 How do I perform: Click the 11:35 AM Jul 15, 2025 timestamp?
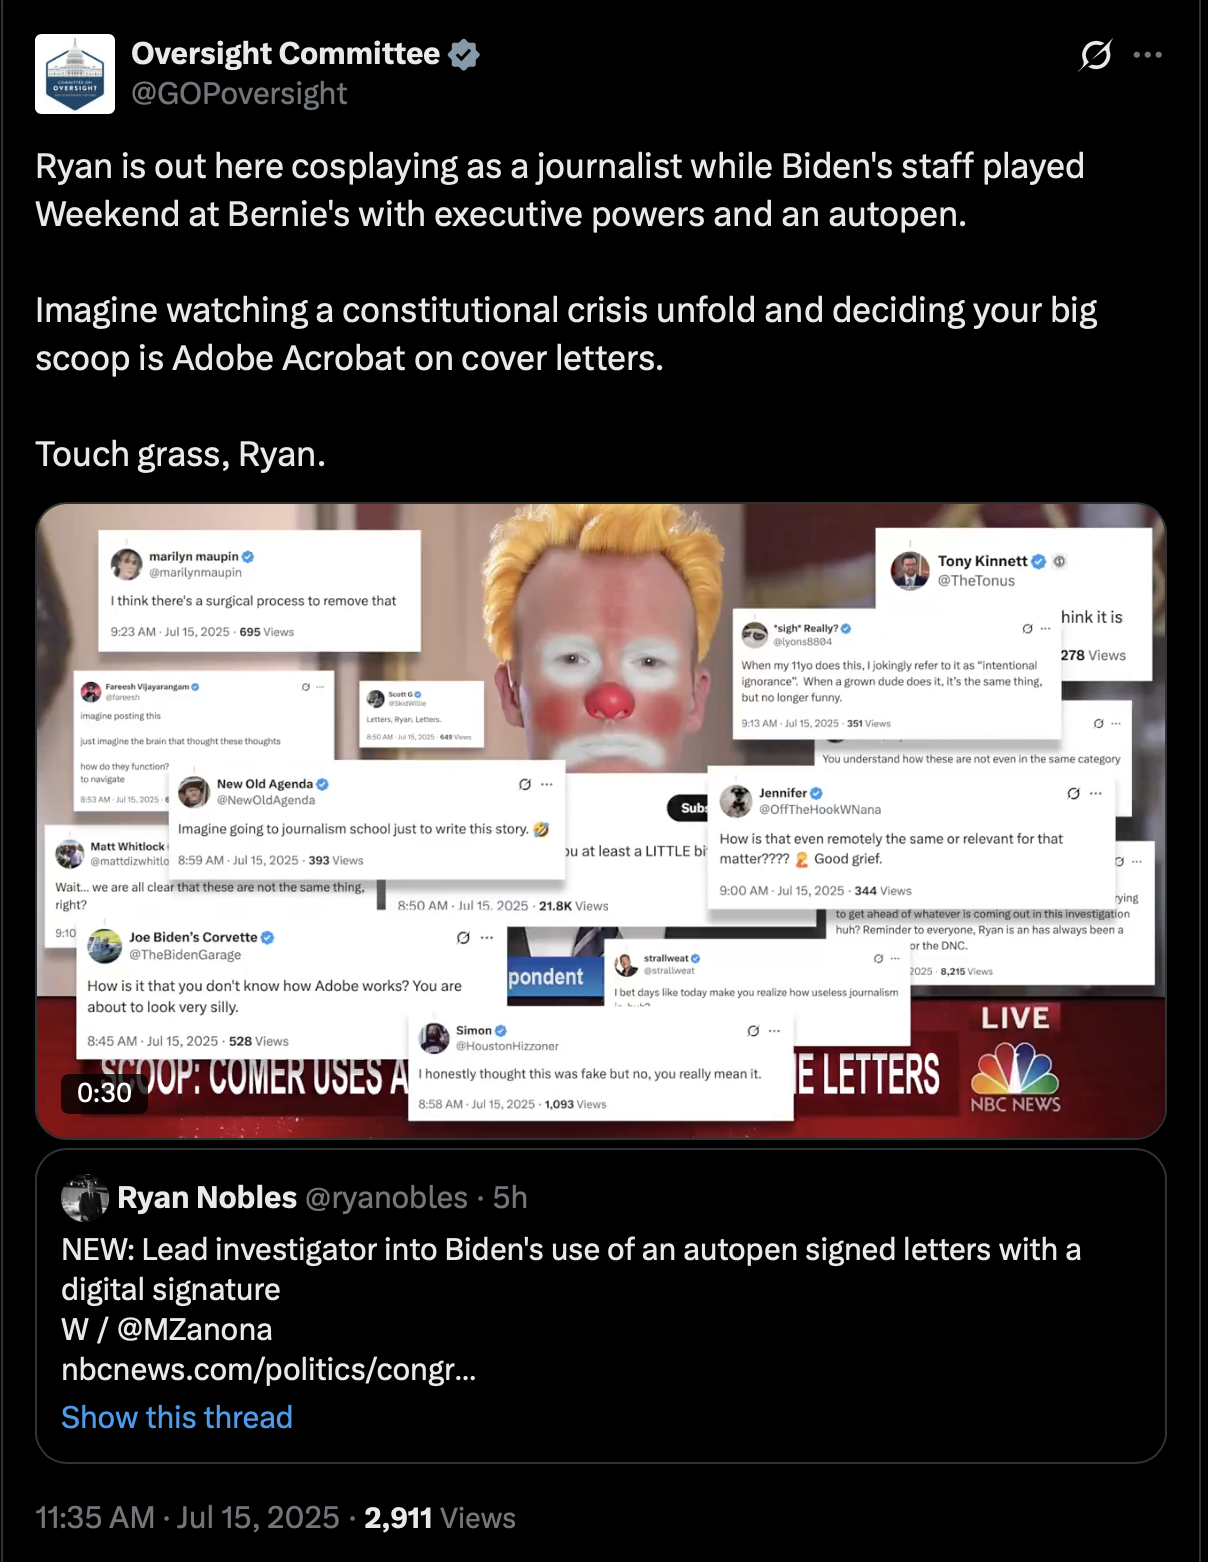[188, 1518]
